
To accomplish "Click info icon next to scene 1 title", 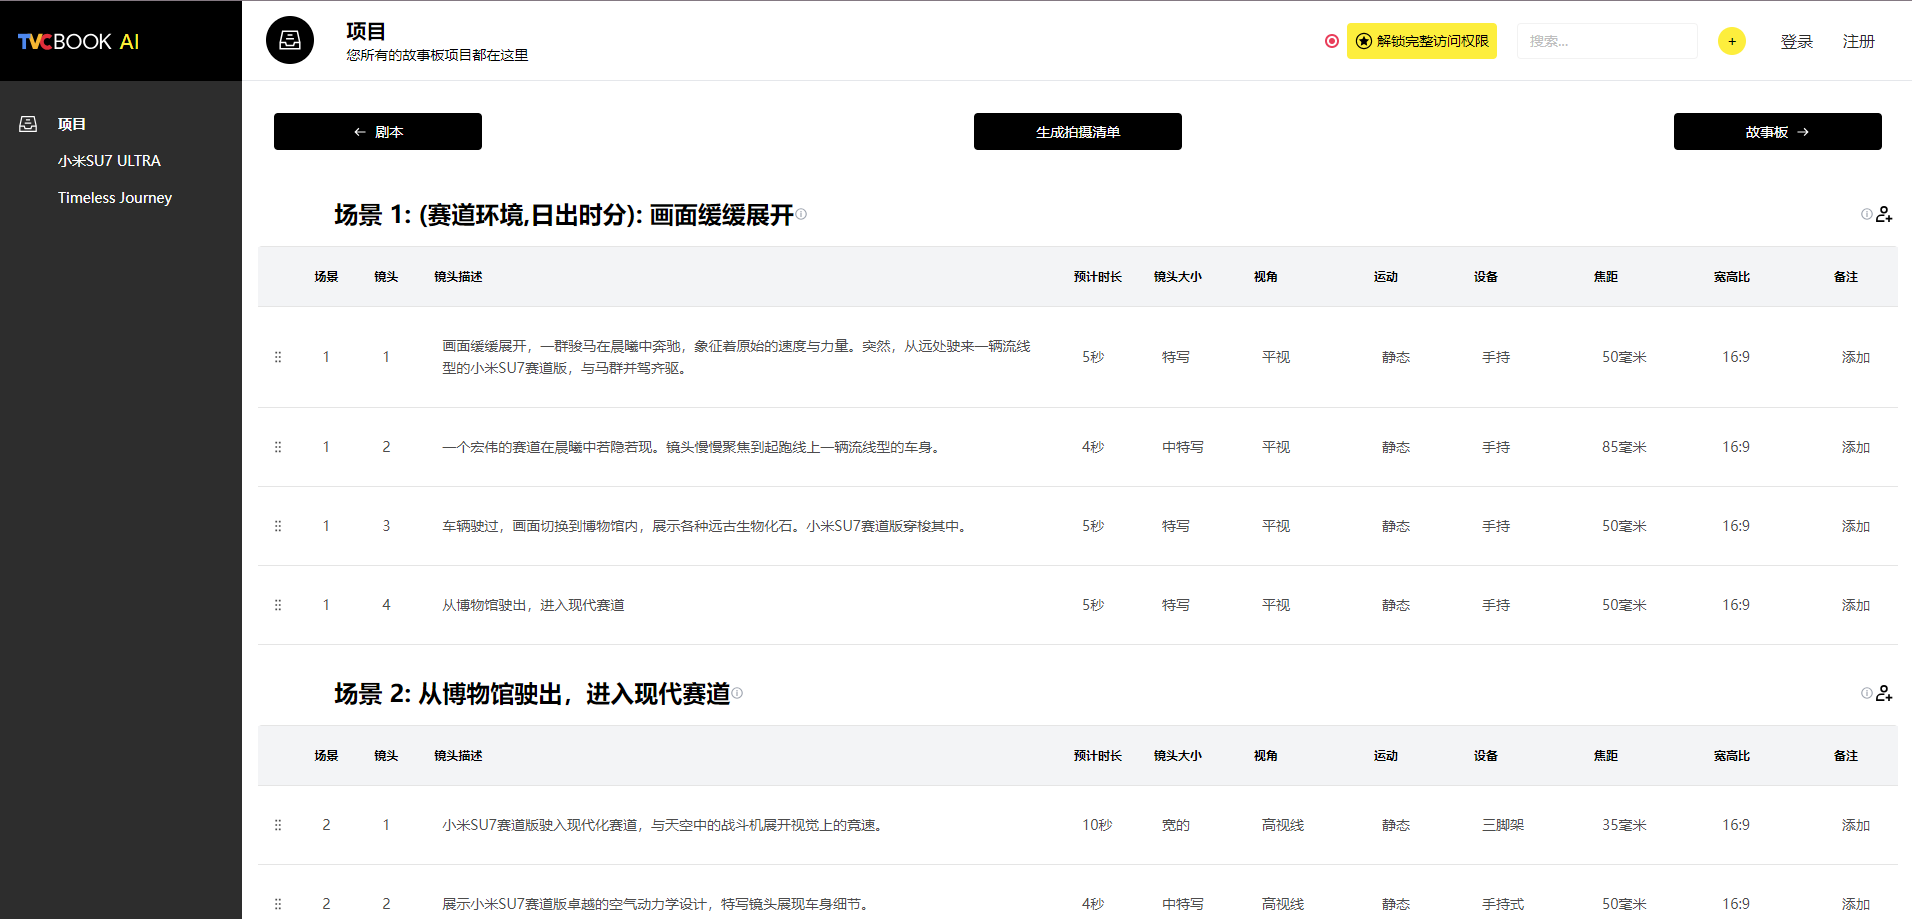I will coord(801,213).
